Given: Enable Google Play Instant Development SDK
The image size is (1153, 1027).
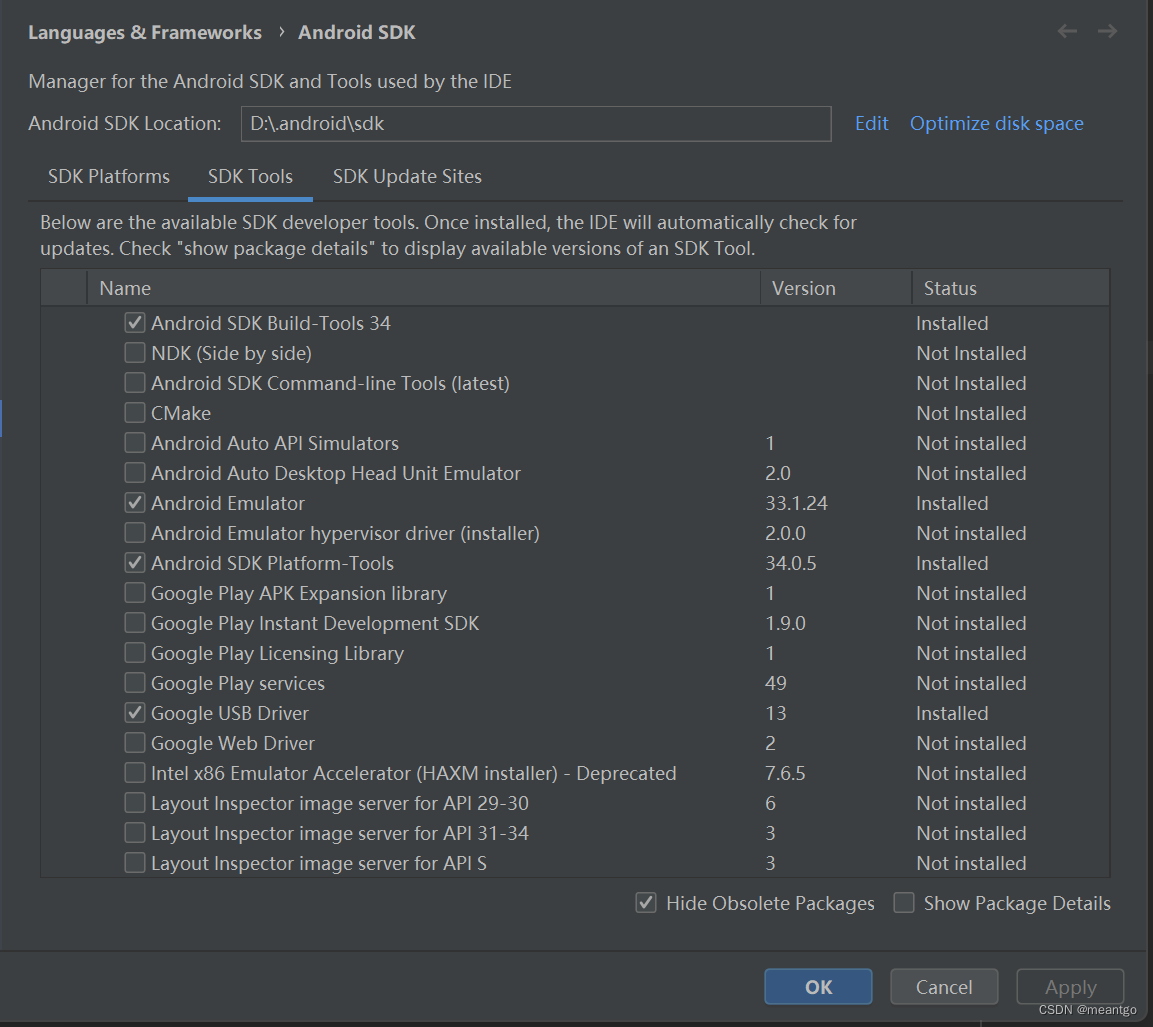Looking at the screenshot, I should coord(135,623).
